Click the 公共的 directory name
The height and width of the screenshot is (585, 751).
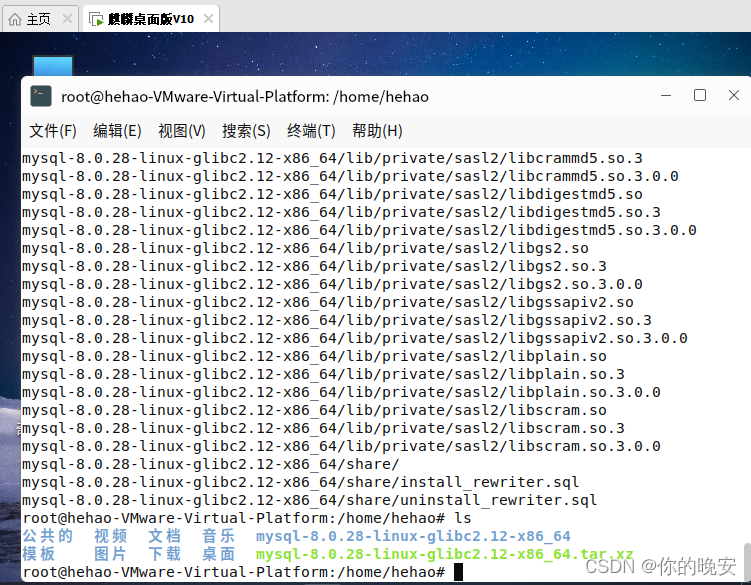point(47,536)
